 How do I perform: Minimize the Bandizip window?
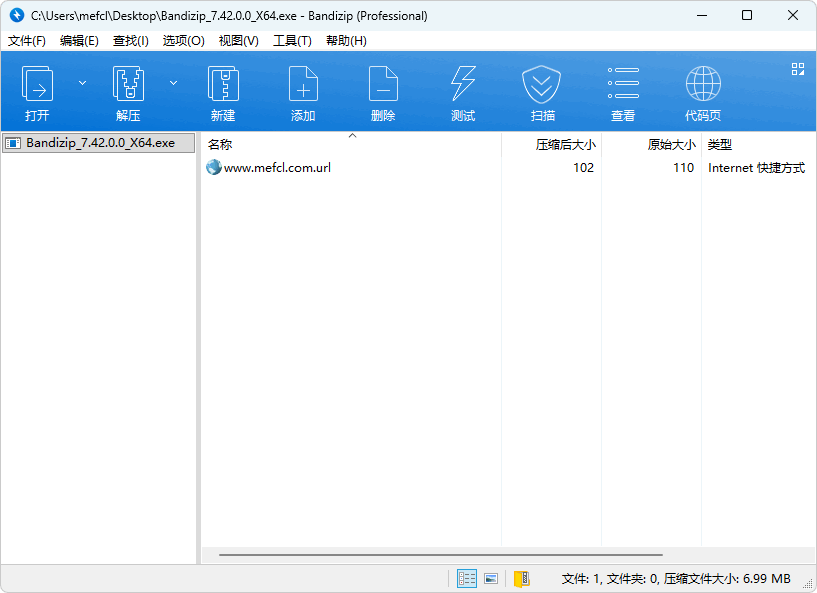point(702,16)
